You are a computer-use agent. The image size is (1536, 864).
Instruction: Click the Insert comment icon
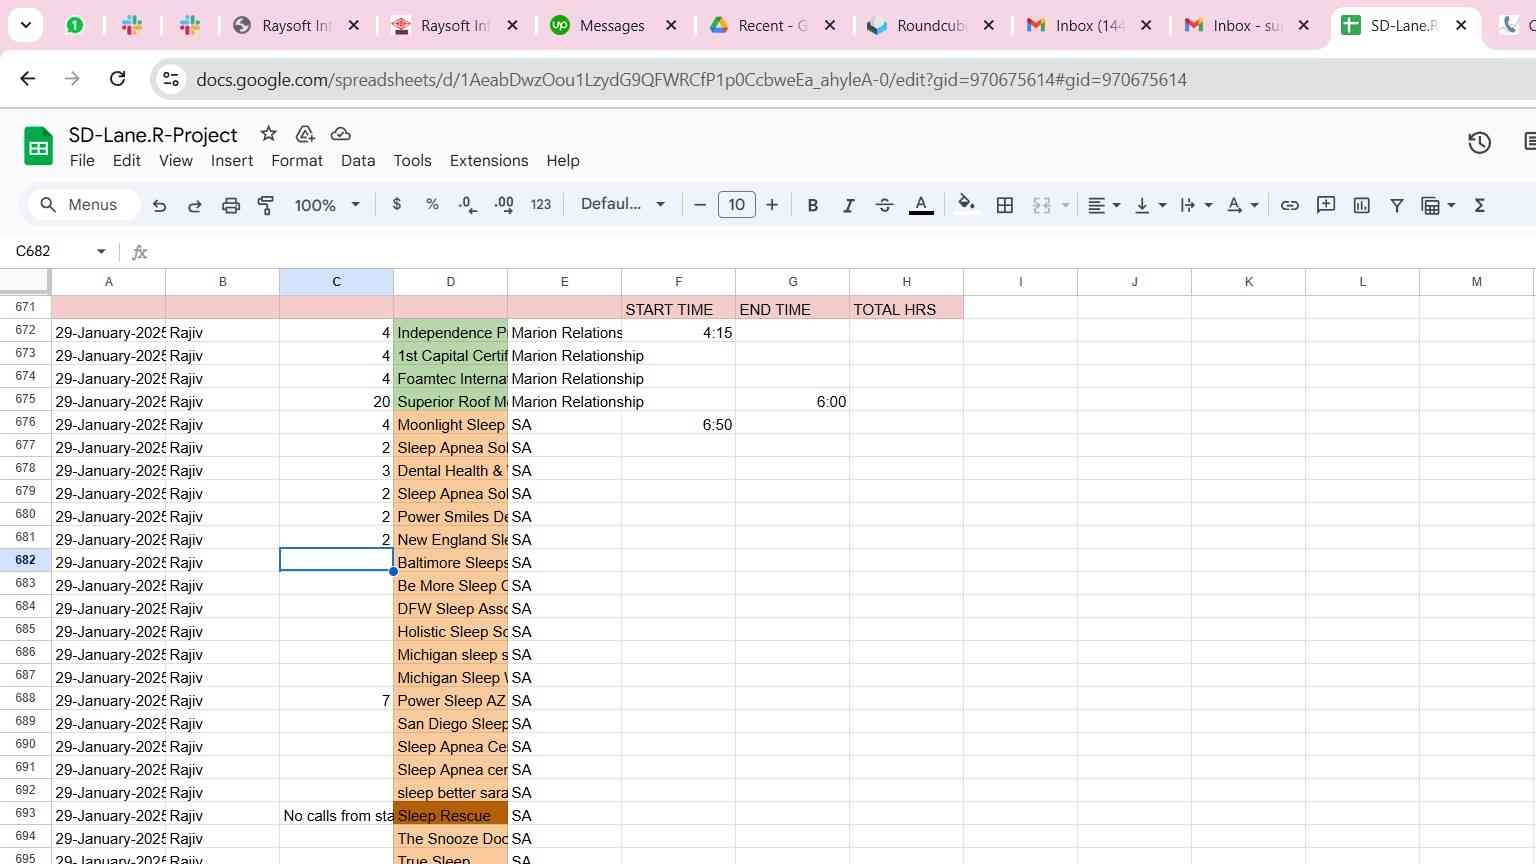[x=1326, y=205]
